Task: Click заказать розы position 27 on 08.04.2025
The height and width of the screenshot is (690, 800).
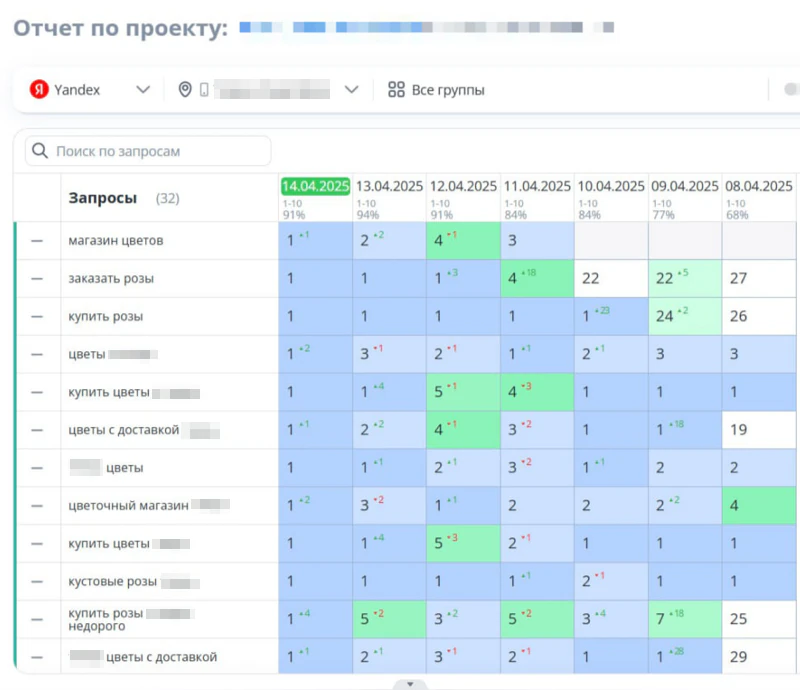Action: coord(759,279)
